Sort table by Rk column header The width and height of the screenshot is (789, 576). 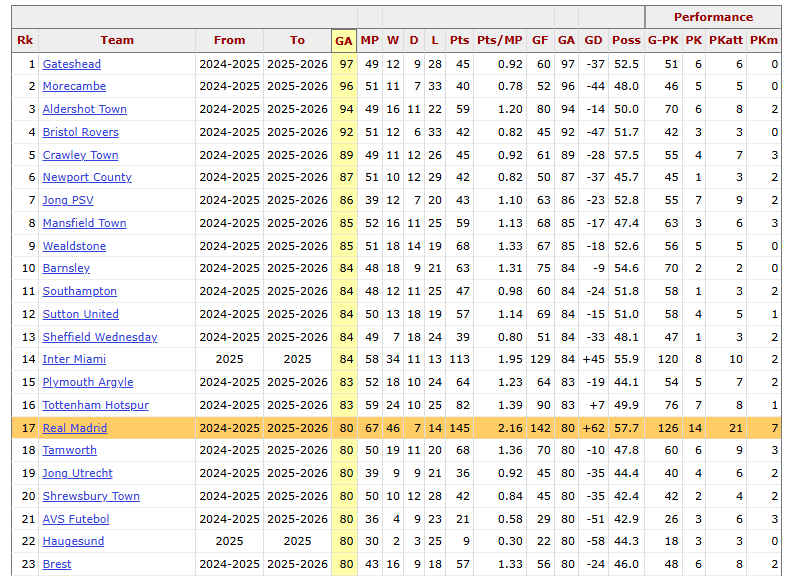pos(25,40)
